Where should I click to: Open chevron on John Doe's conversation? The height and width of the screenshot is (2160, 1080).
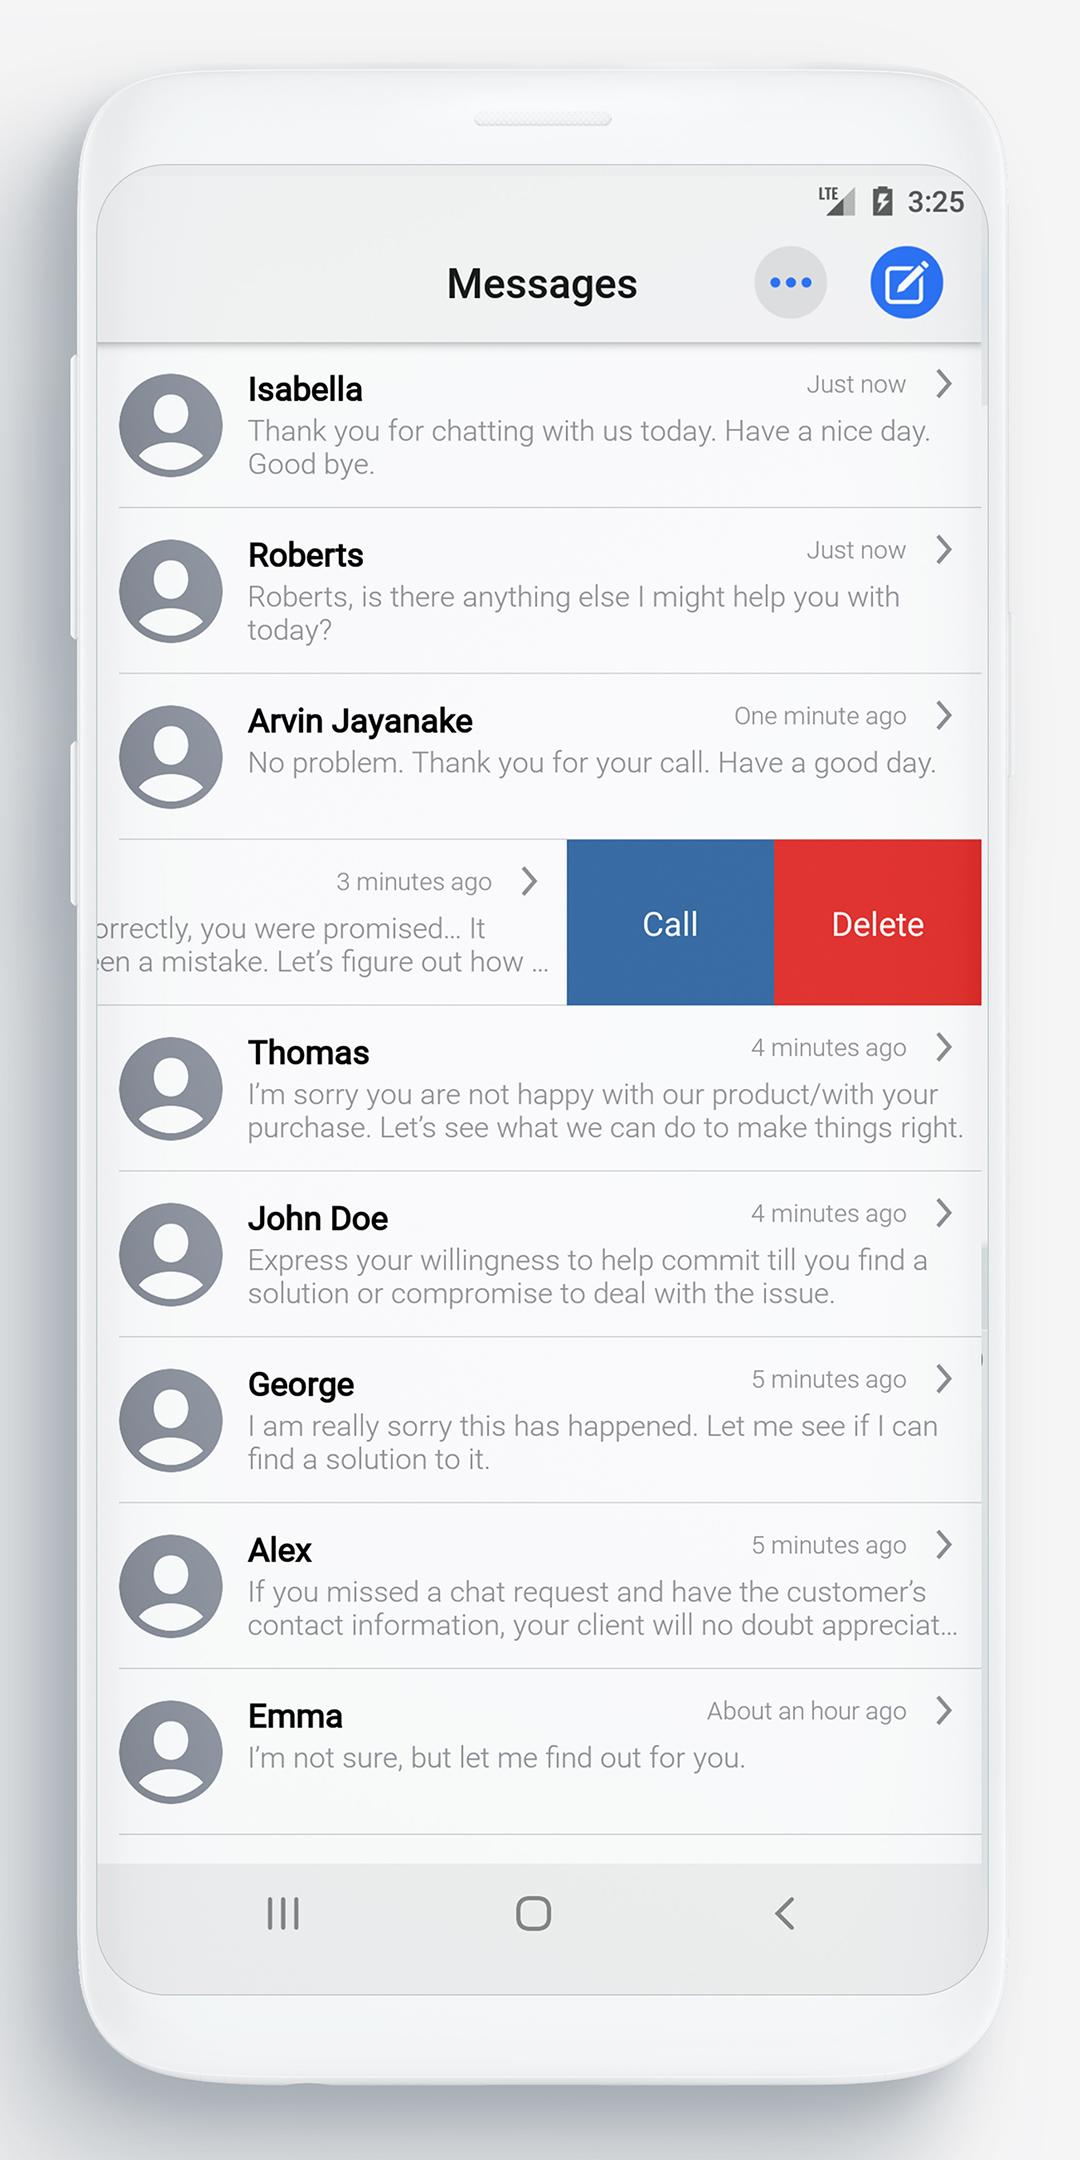point(943,1214)
